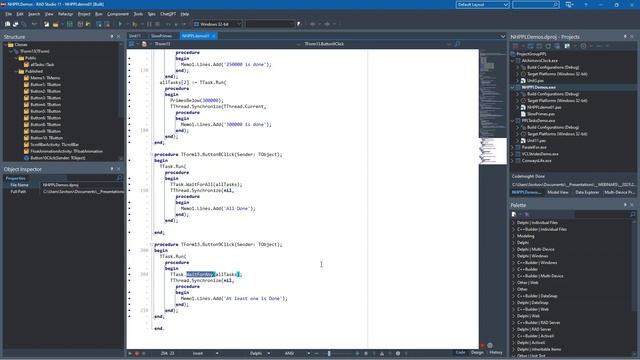The image size is (640, 360).
Task: Select allTasks: ITask in Structure tree
Action: point(42,64)
